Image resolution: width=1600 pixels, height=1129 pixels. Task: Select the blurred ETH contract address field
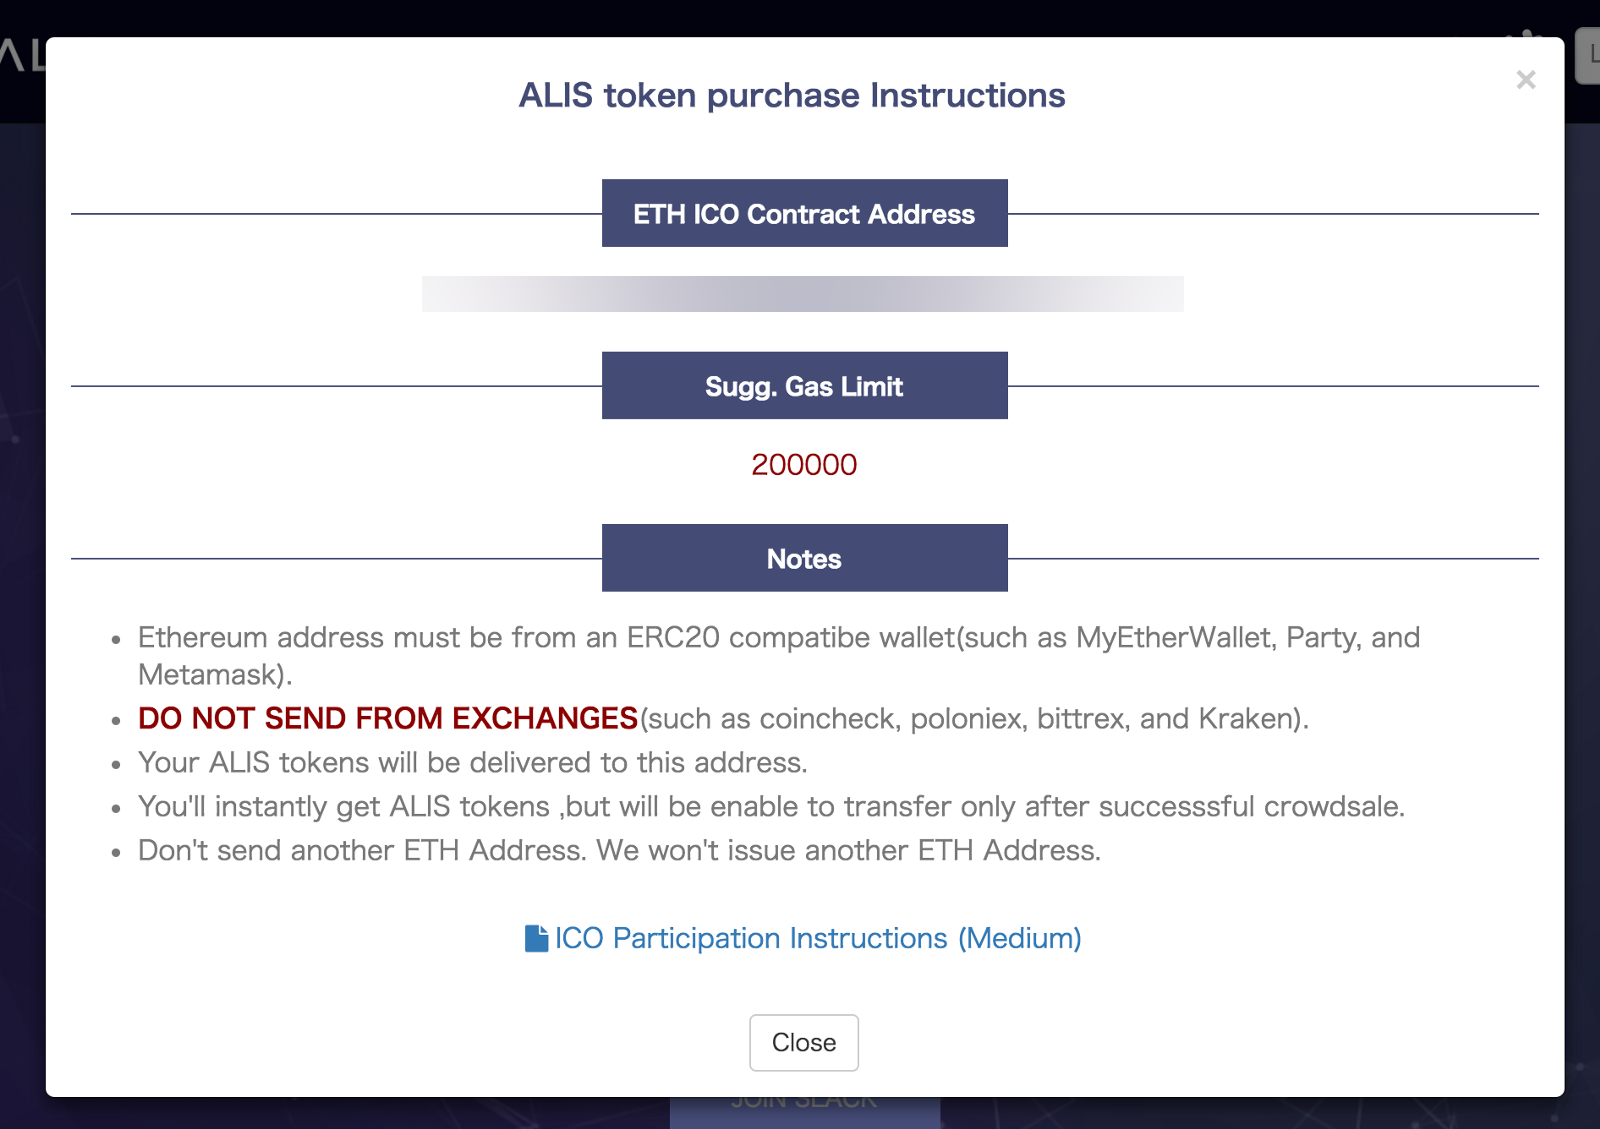[802, 294]
